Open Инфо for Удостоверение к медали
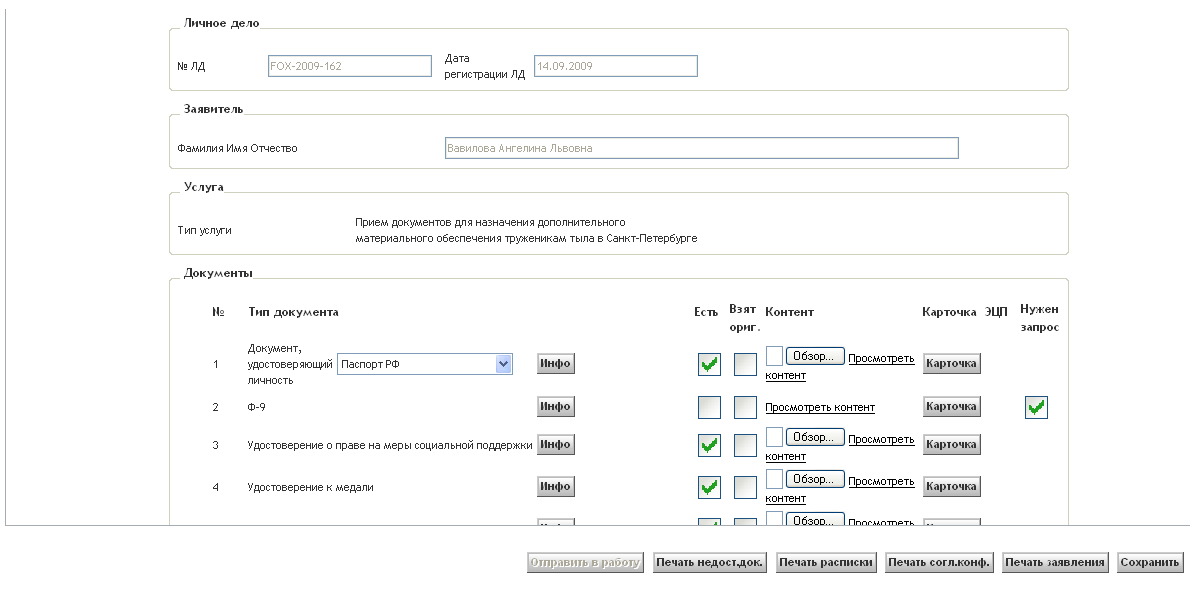The width and height of the screenshot is (1190, 593). [x=556, y=486]
